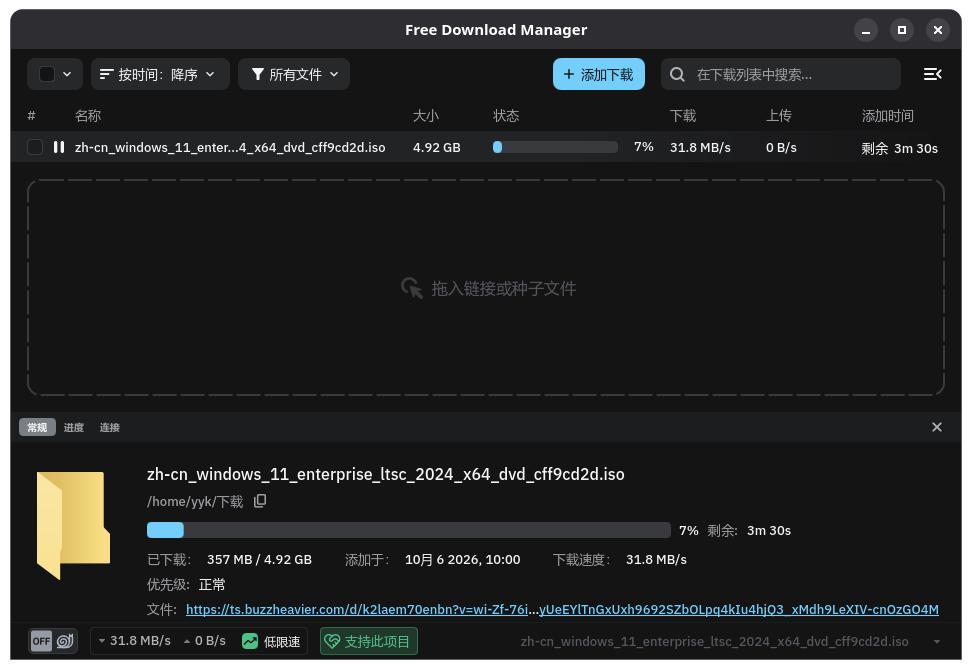Open the yellow folder icon
This screenshot has width=972, height=670.
pos(73,525)
